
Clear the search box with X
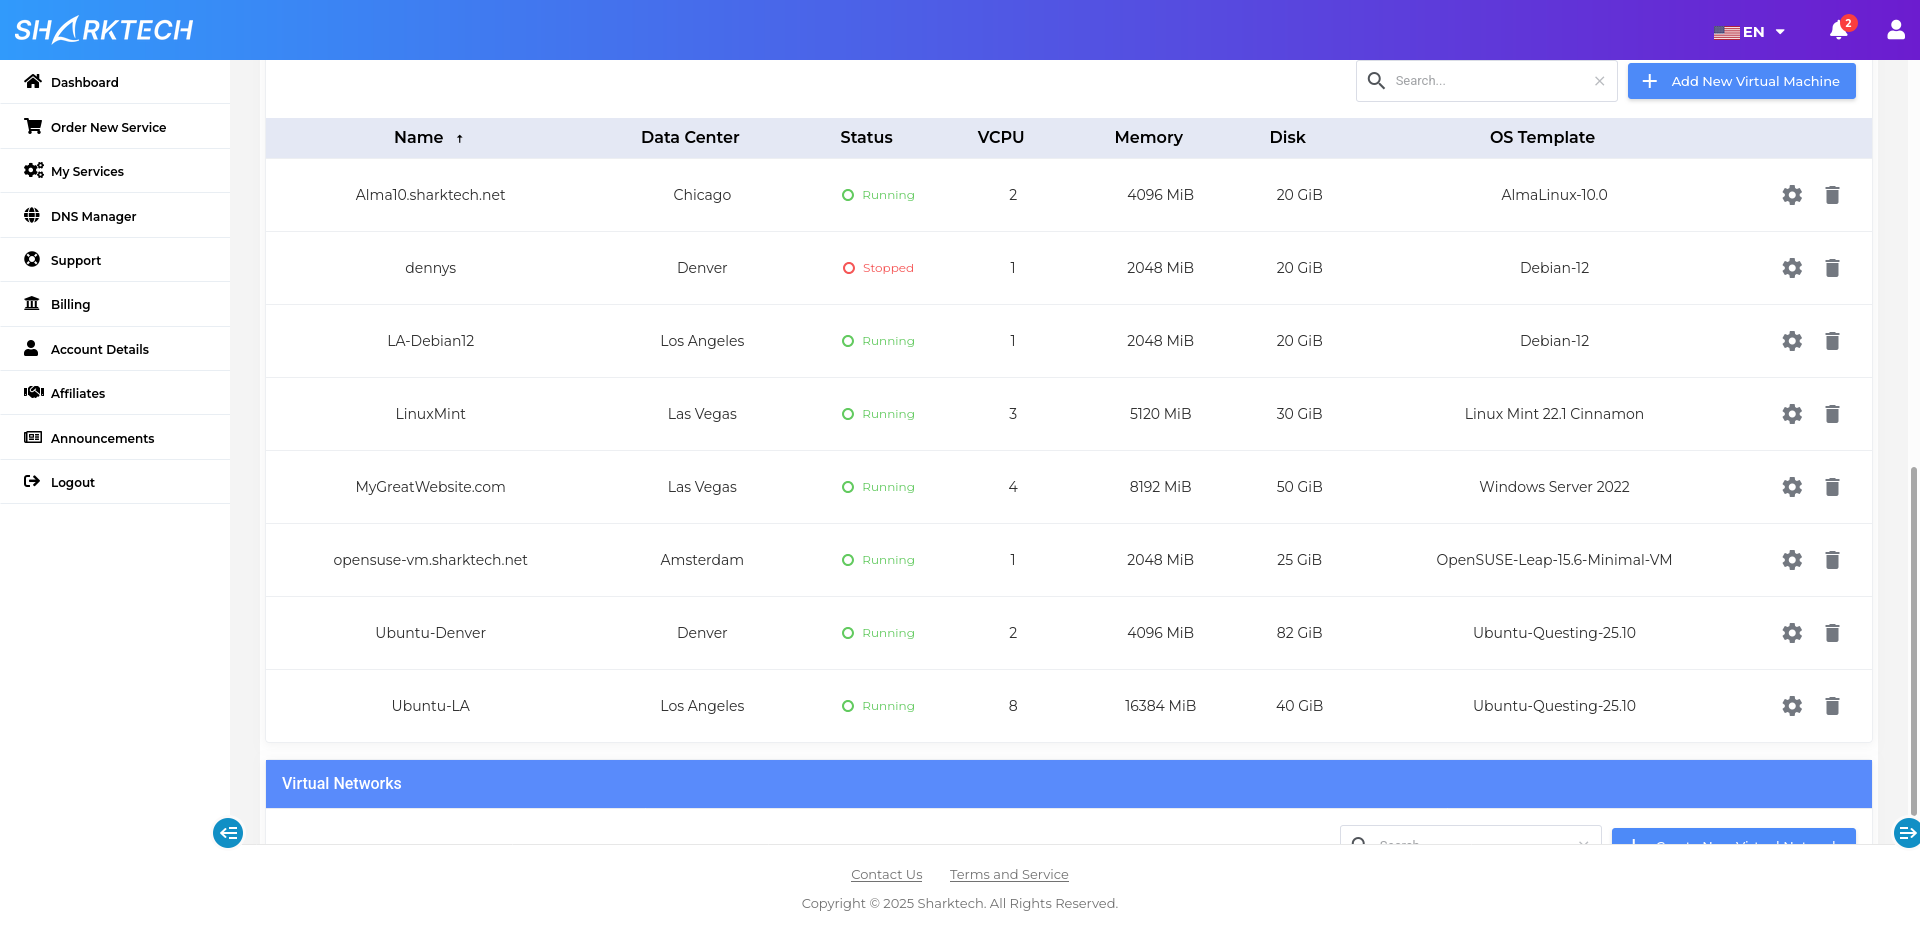[x=1599, y=81]
